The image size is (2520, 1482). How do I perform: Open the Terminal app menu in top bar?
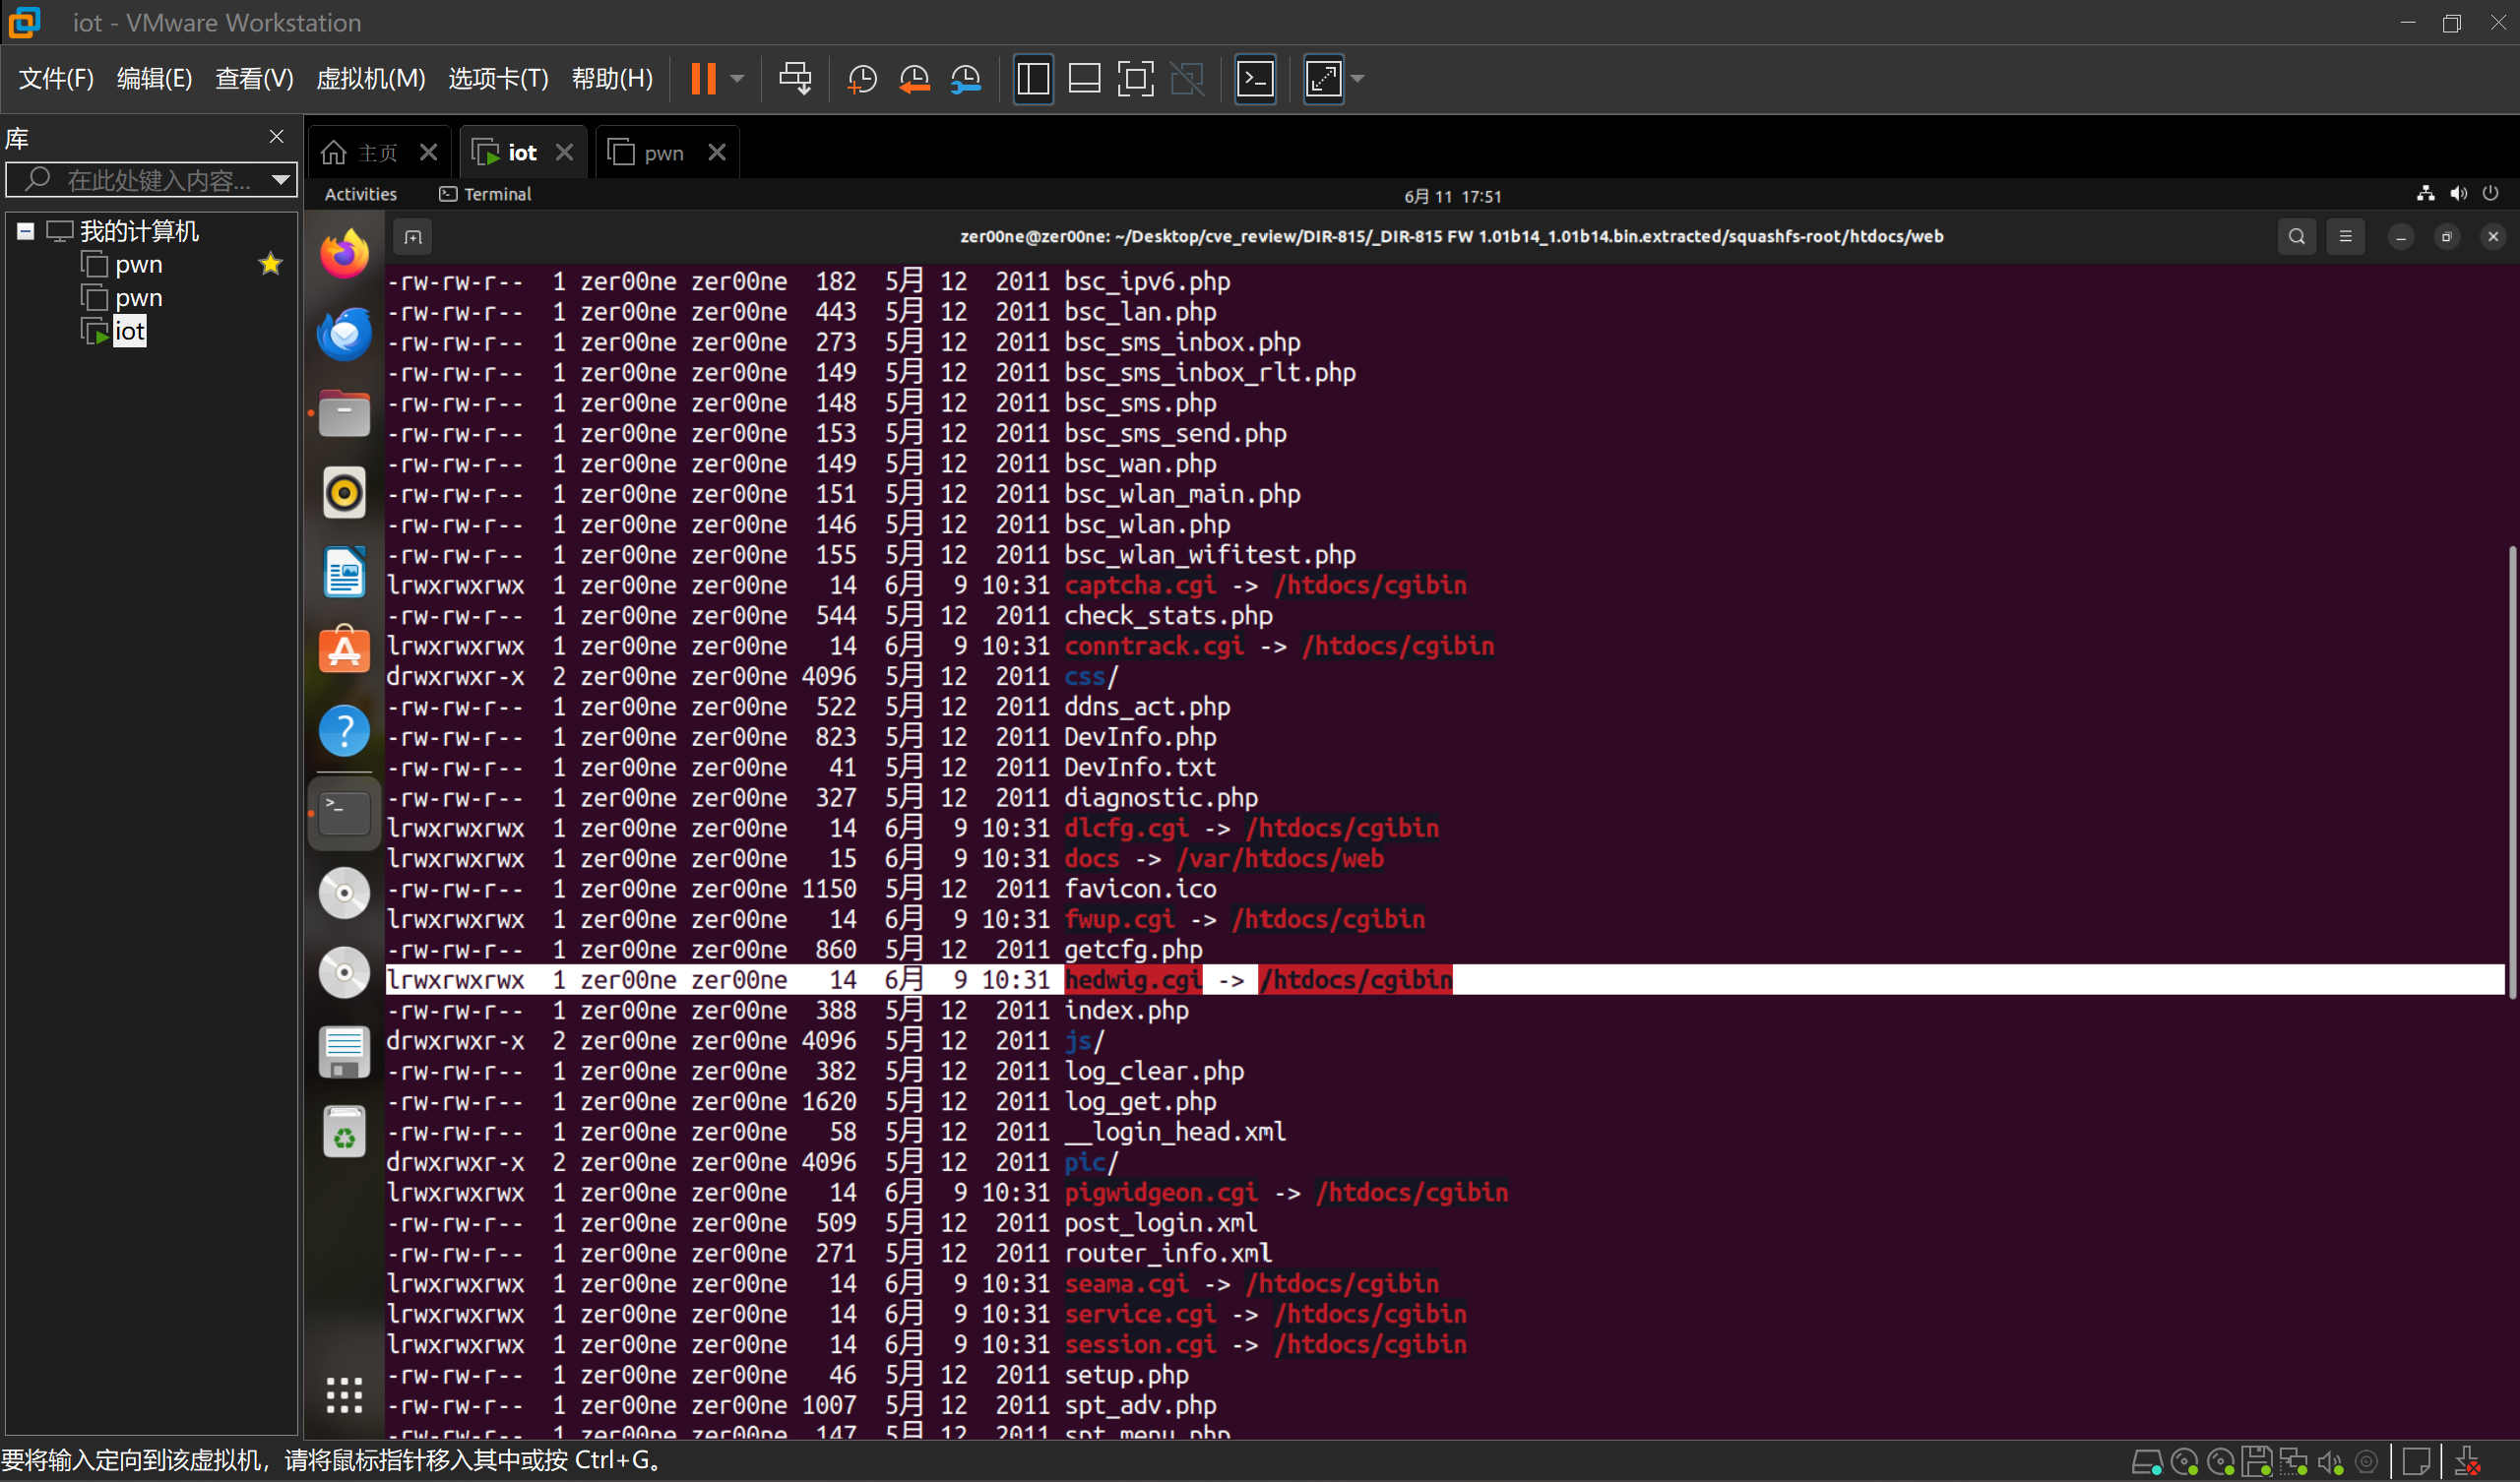tap(486, 194)
